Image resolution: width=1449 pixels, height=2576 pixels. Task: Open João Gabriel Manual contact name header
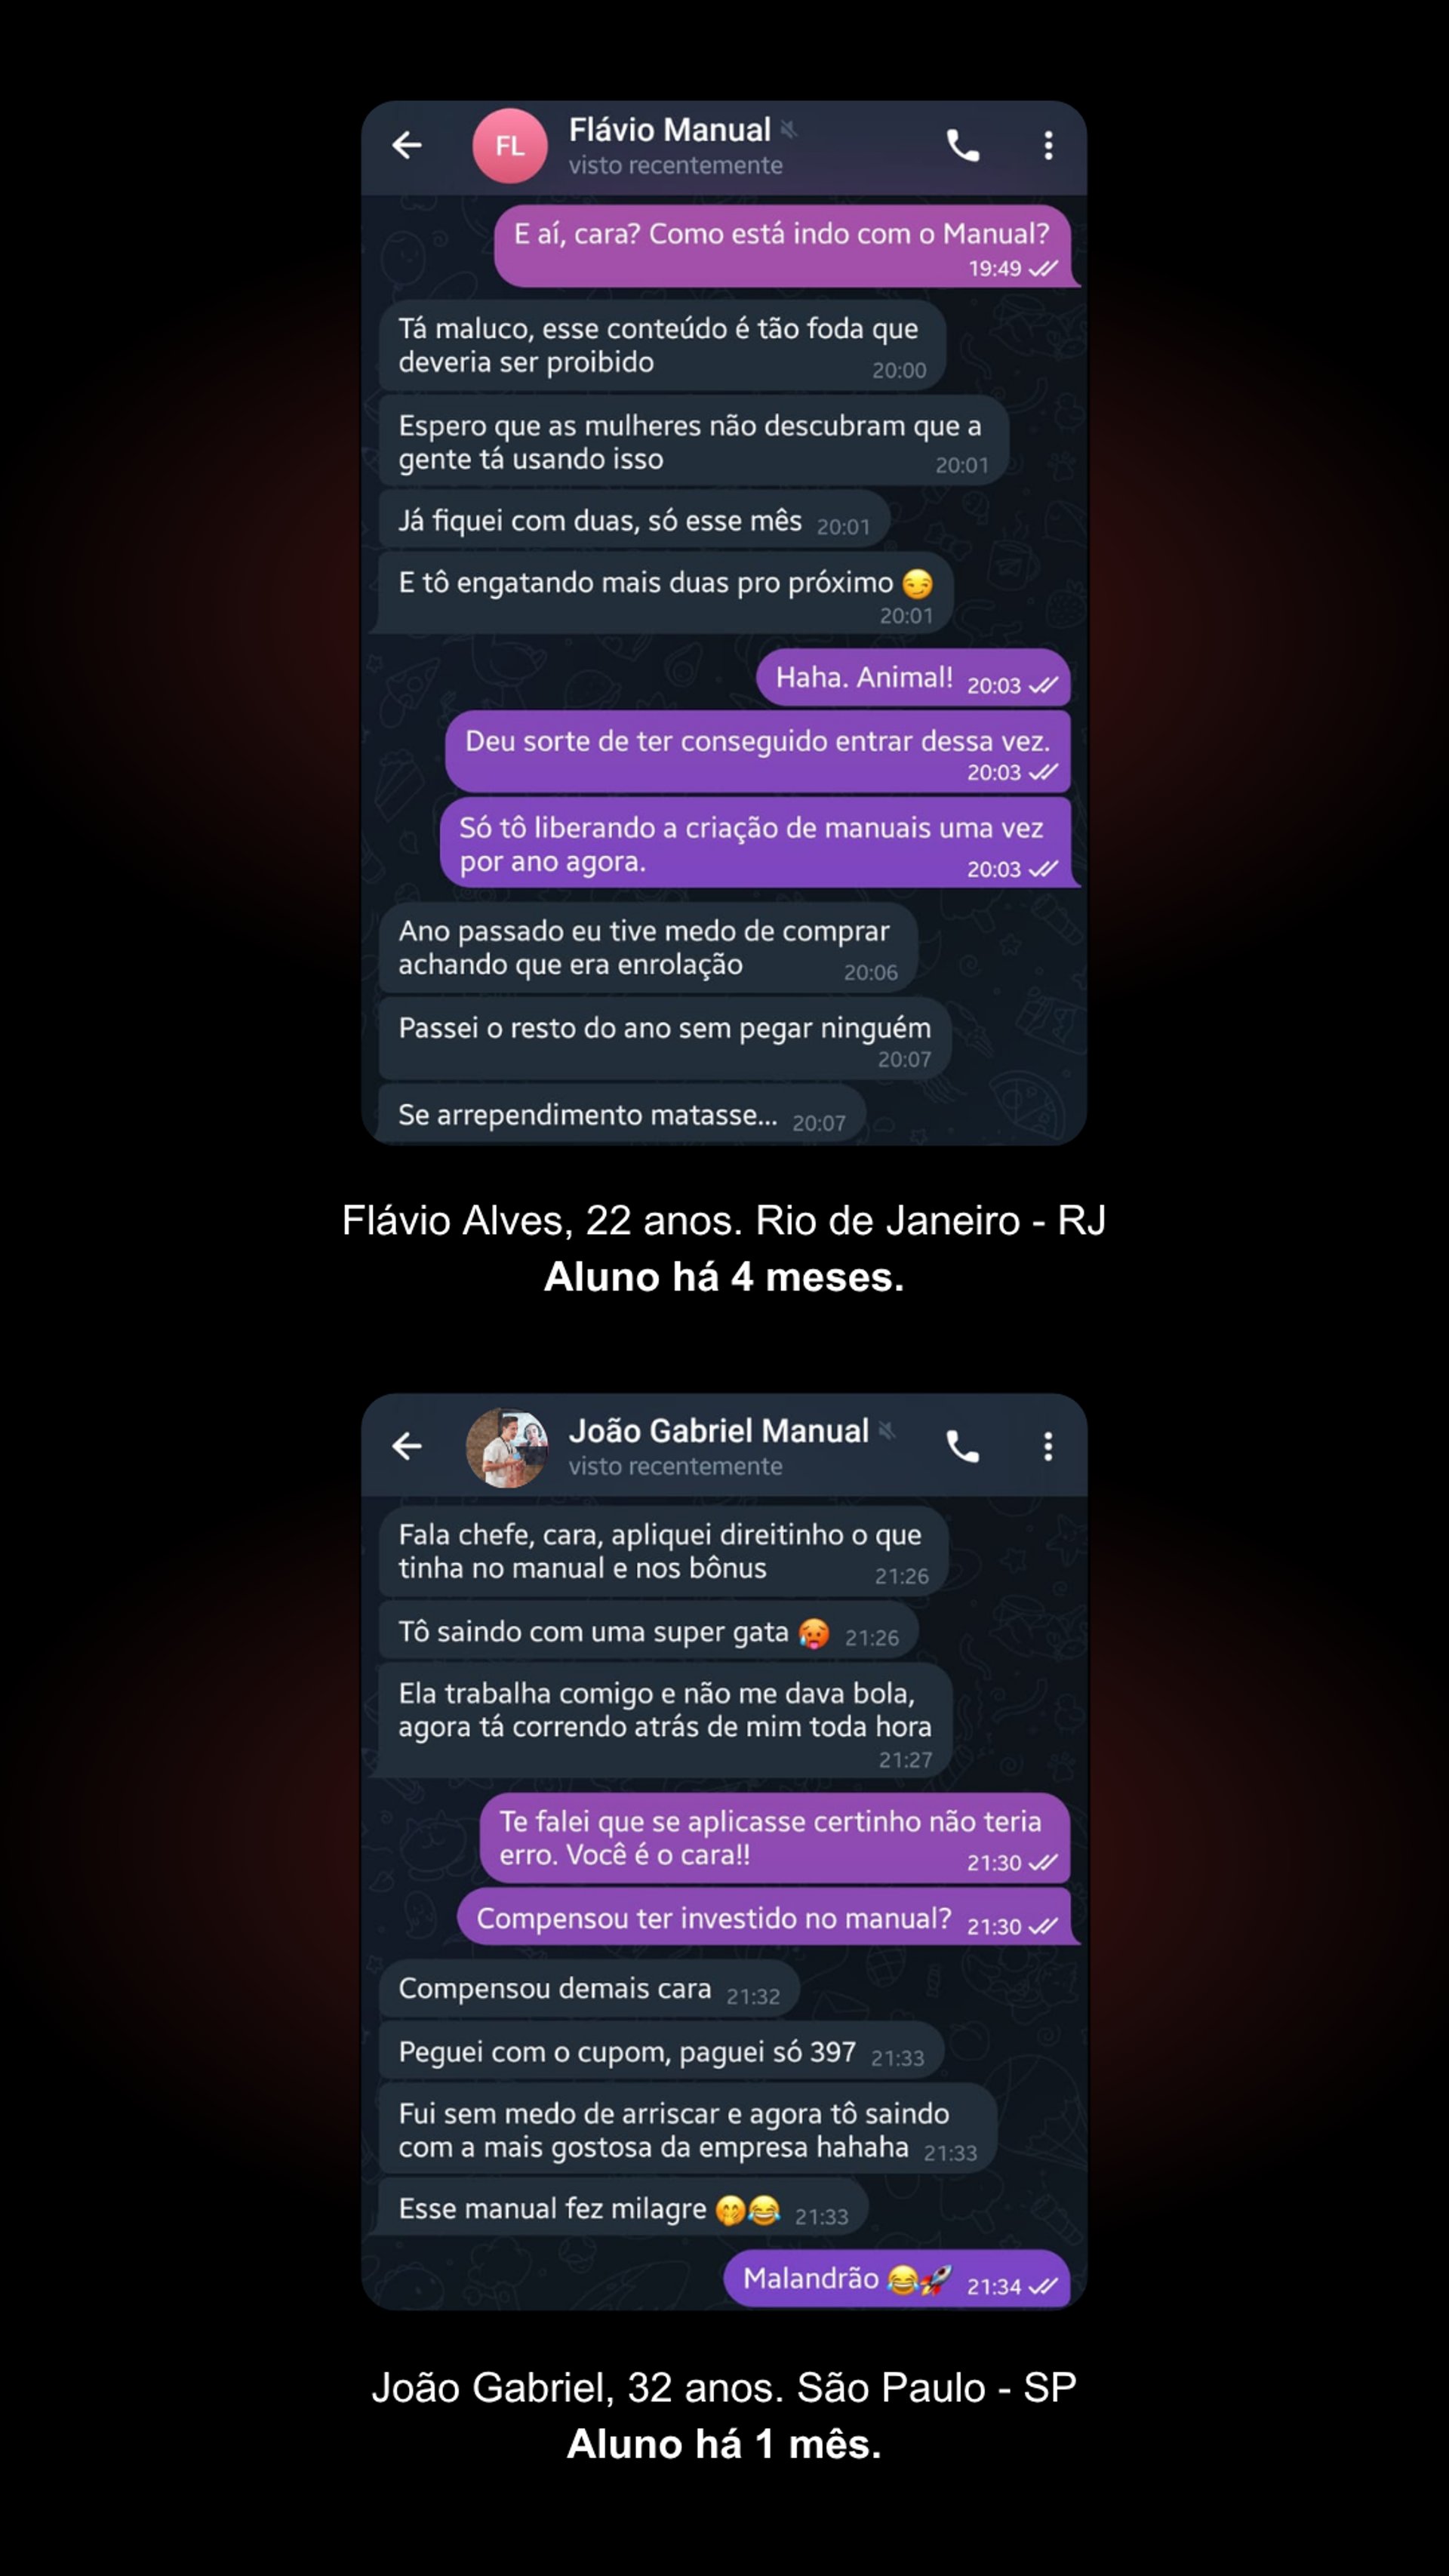coord(718,1431)
